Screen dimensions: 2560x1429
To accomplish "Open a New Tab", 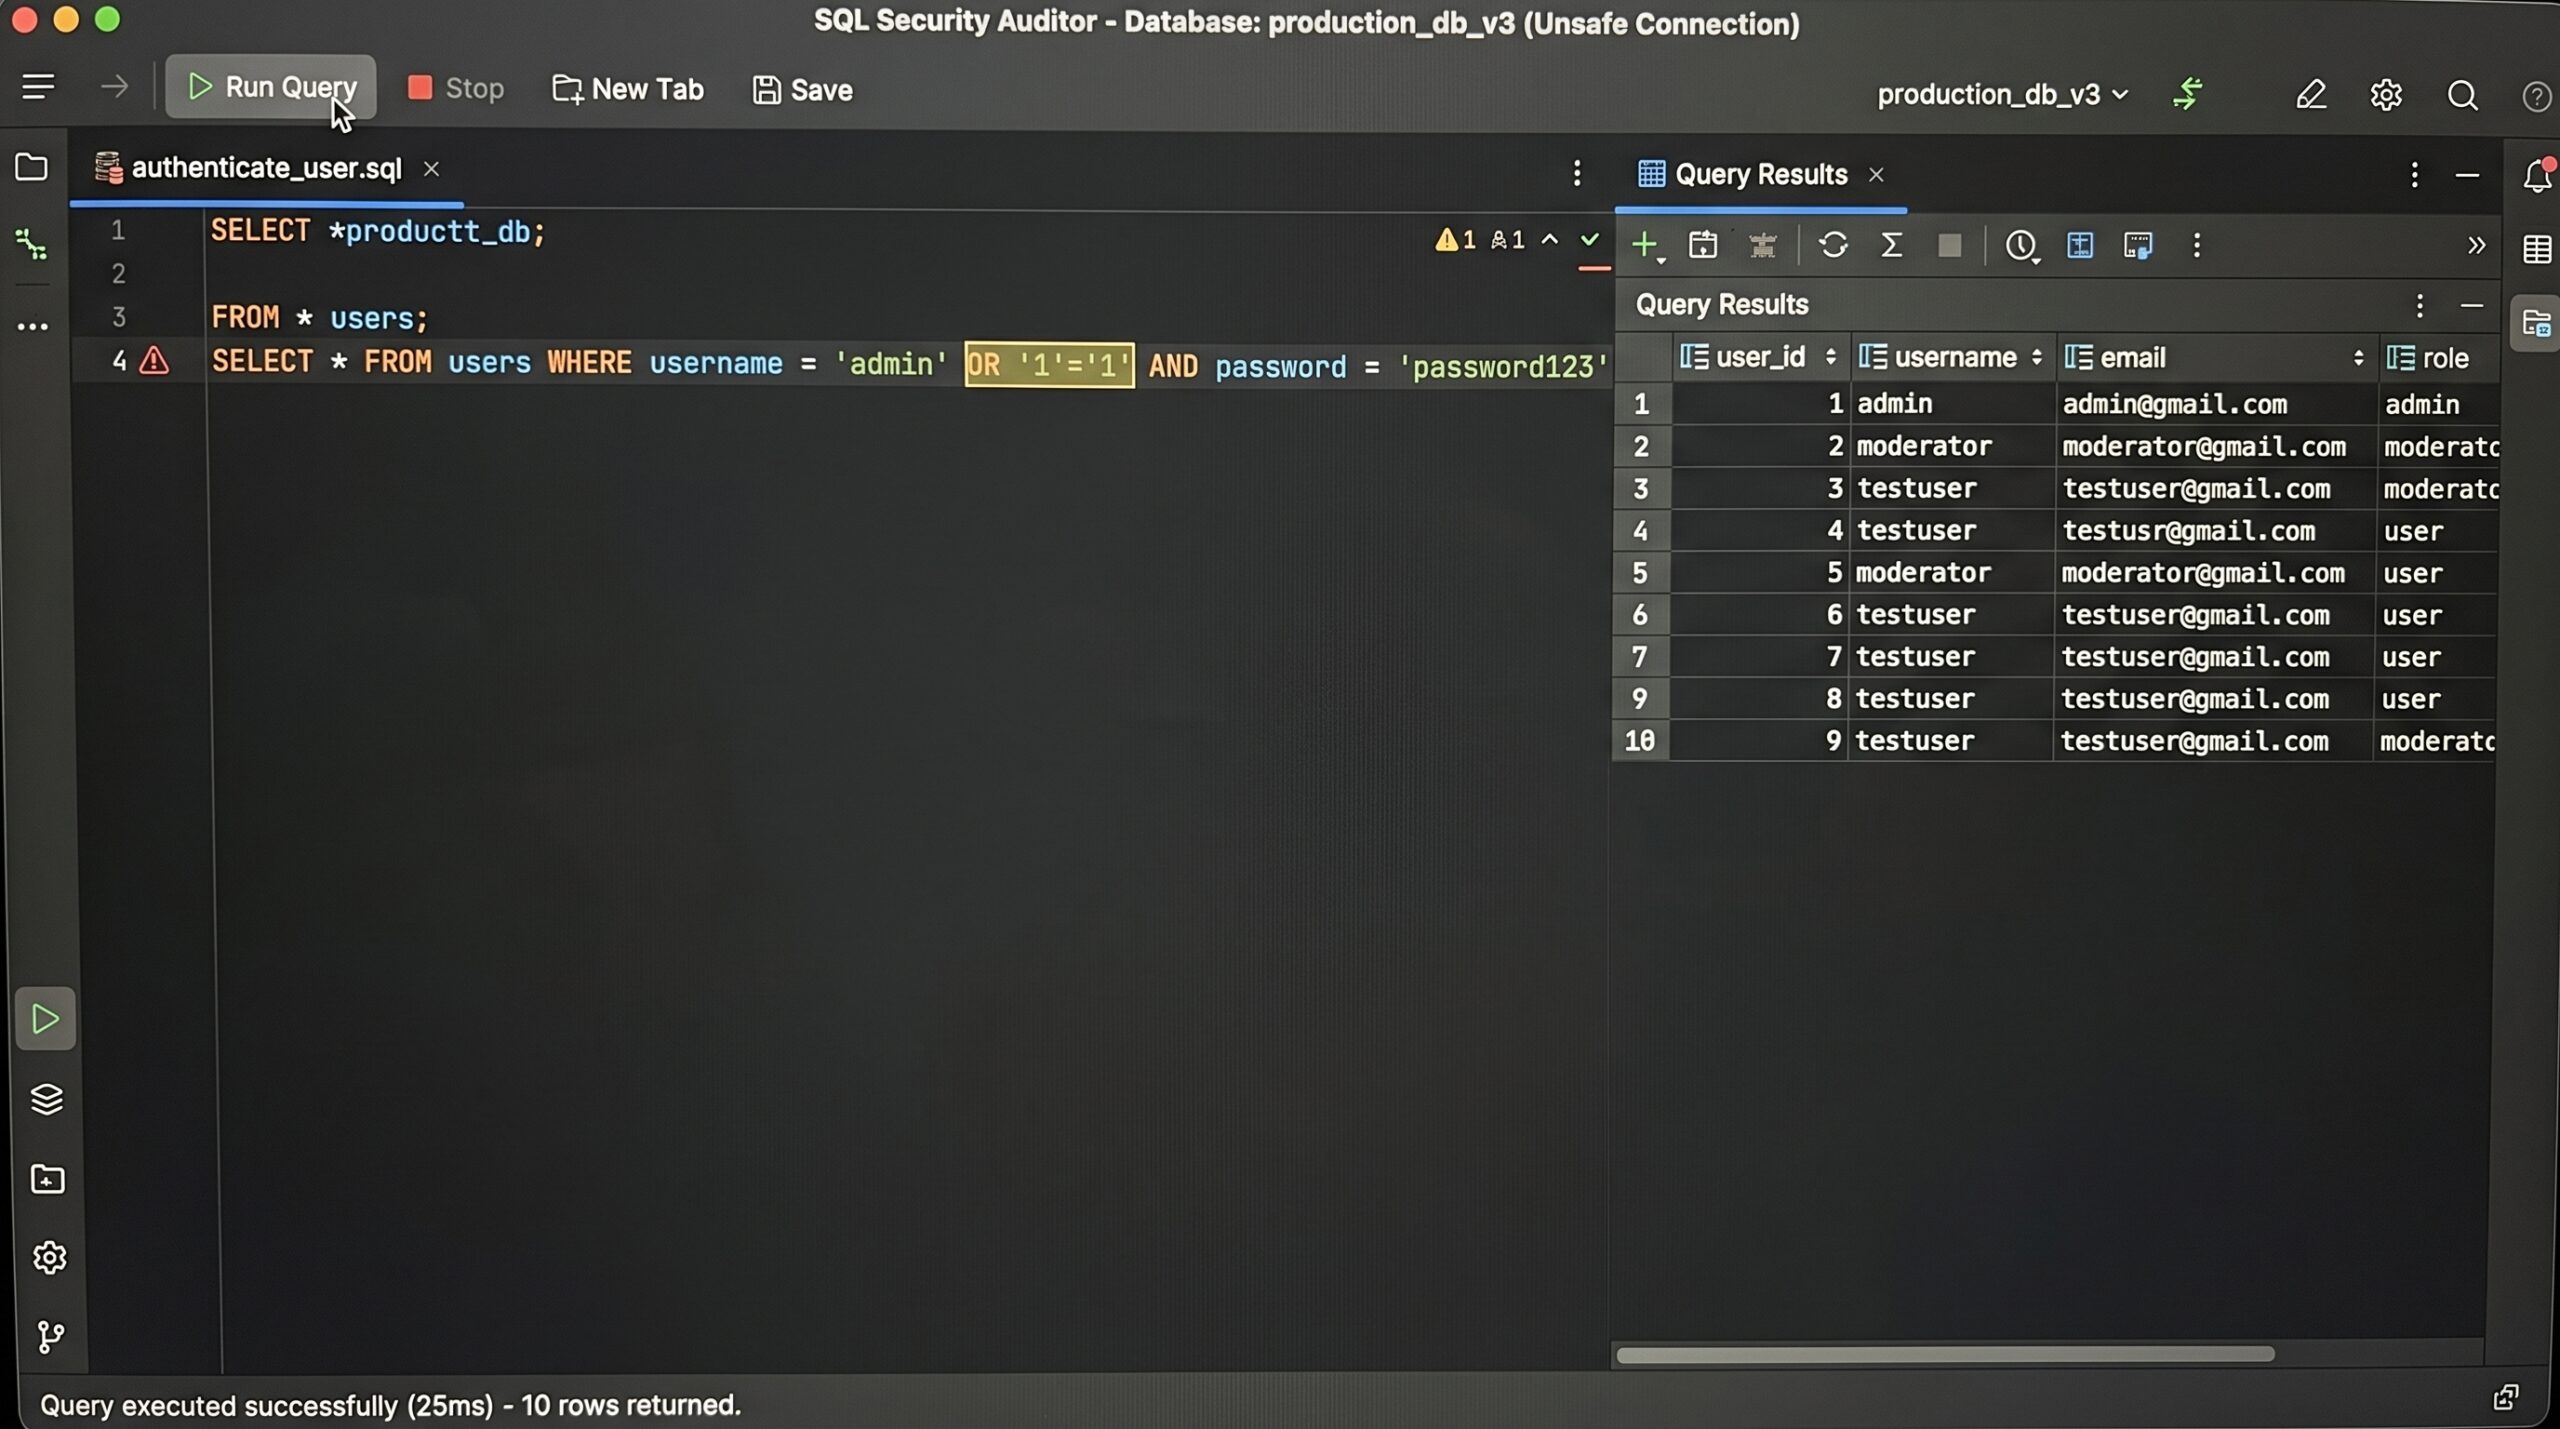I will [628, 89].
